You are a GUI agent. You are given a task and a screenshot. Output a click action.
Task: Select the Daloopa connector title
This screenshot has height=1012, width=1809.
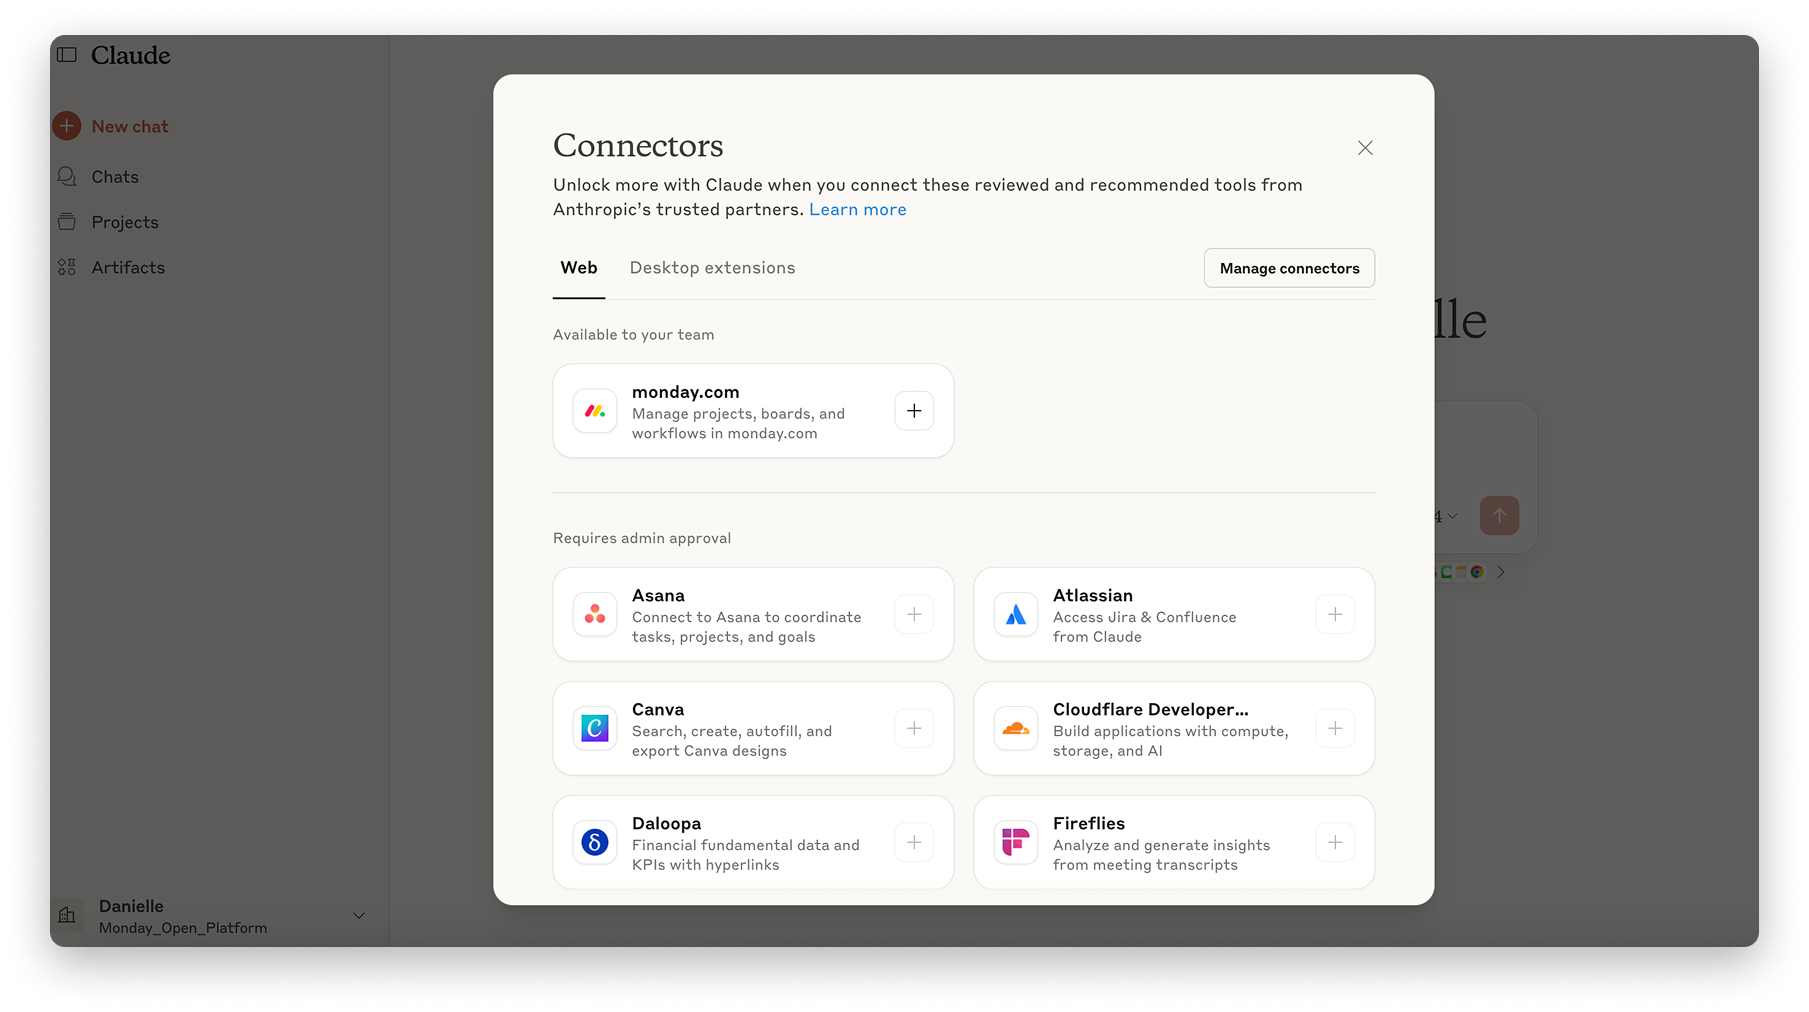point(666,823)
